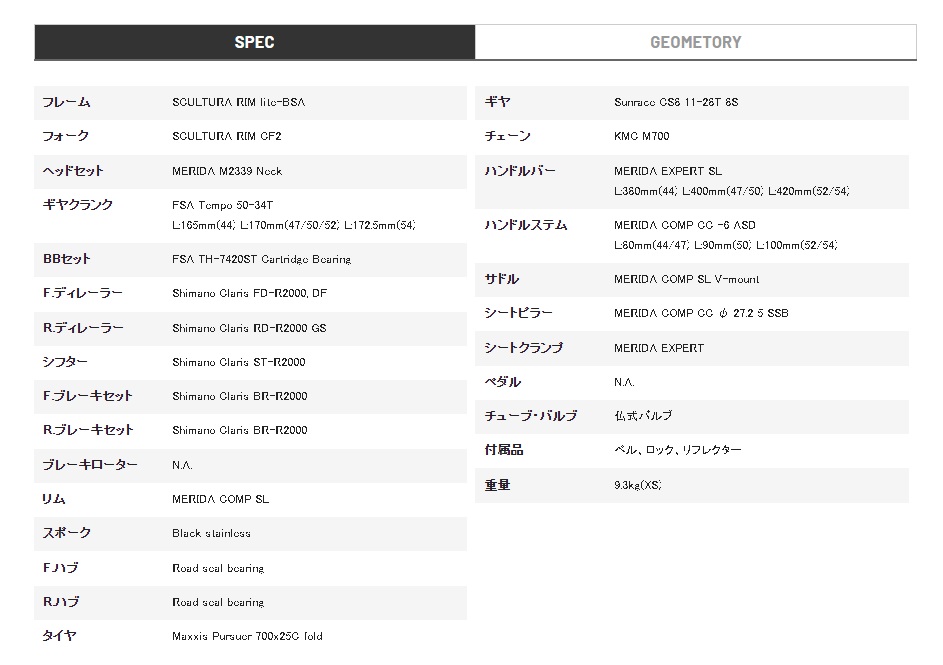Click the Sunrace CS8 11-26T gear value
The height and width of the screenshot is (665, 943).
click(x=676, y=102)
